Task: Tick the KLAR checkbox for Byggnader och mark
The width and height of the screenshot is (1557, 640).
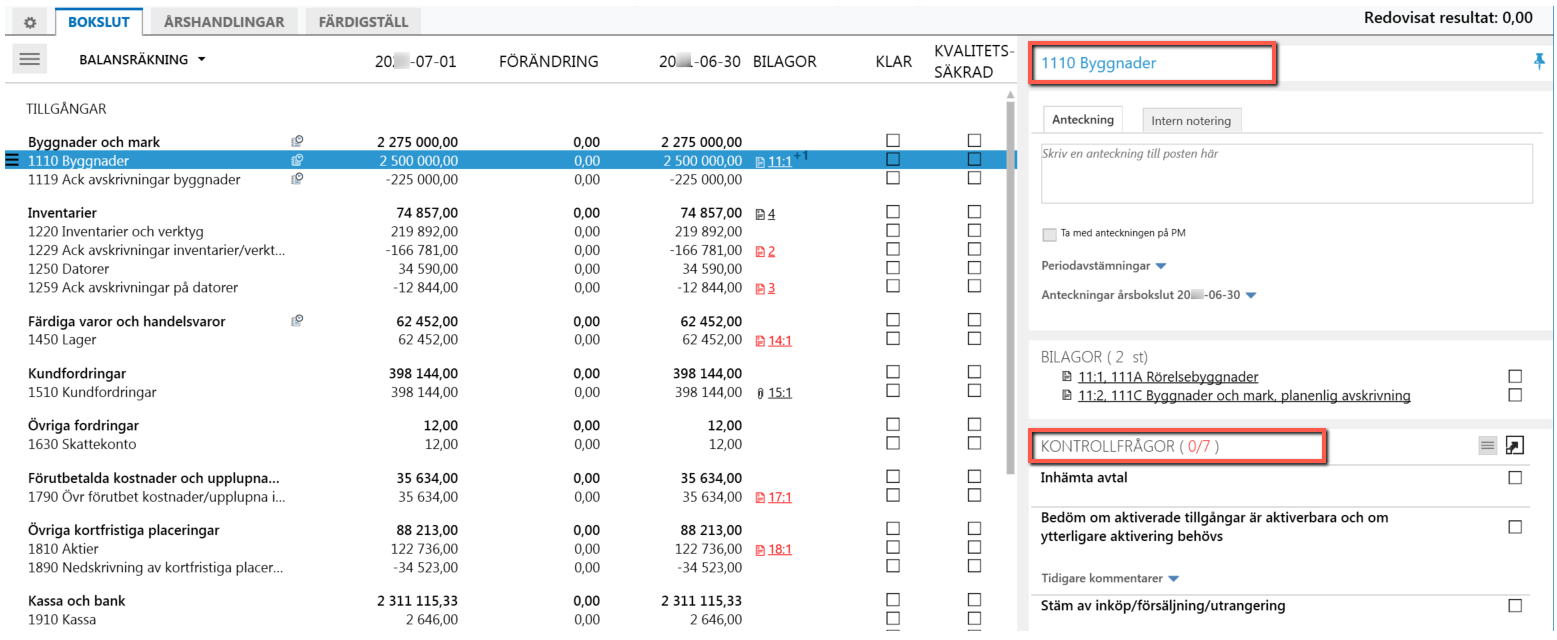Action: tap(893, 142)
